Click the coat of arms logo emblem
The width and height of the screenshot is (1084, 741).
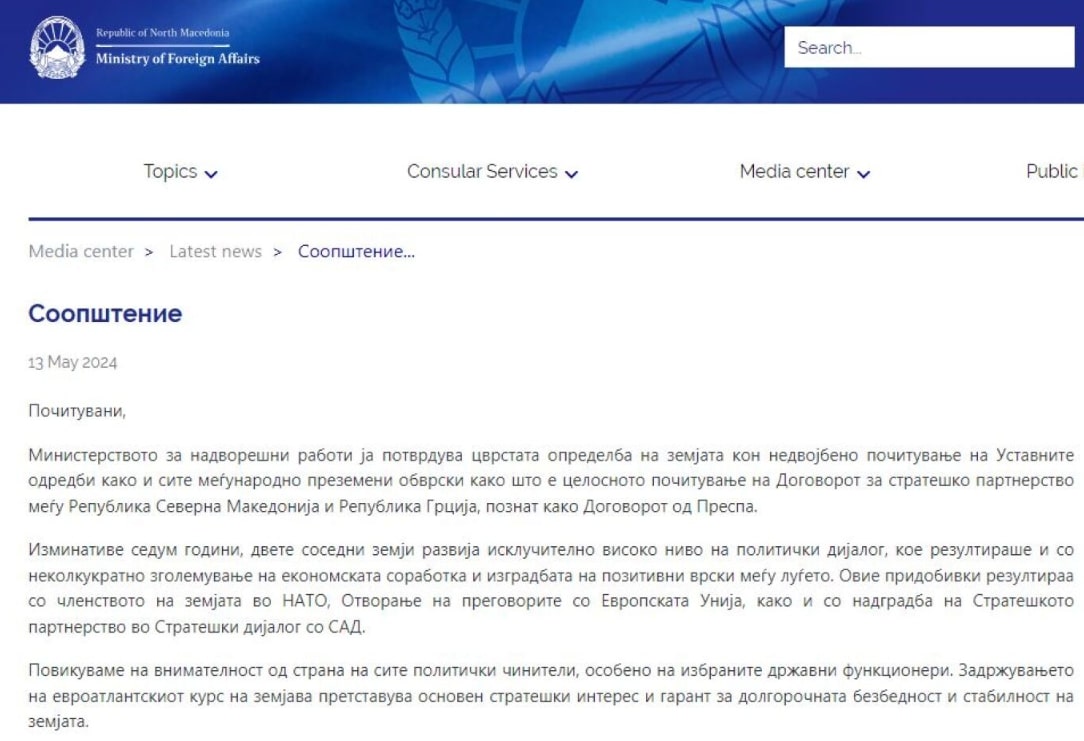pyautogui.click(x=57, y=46)
